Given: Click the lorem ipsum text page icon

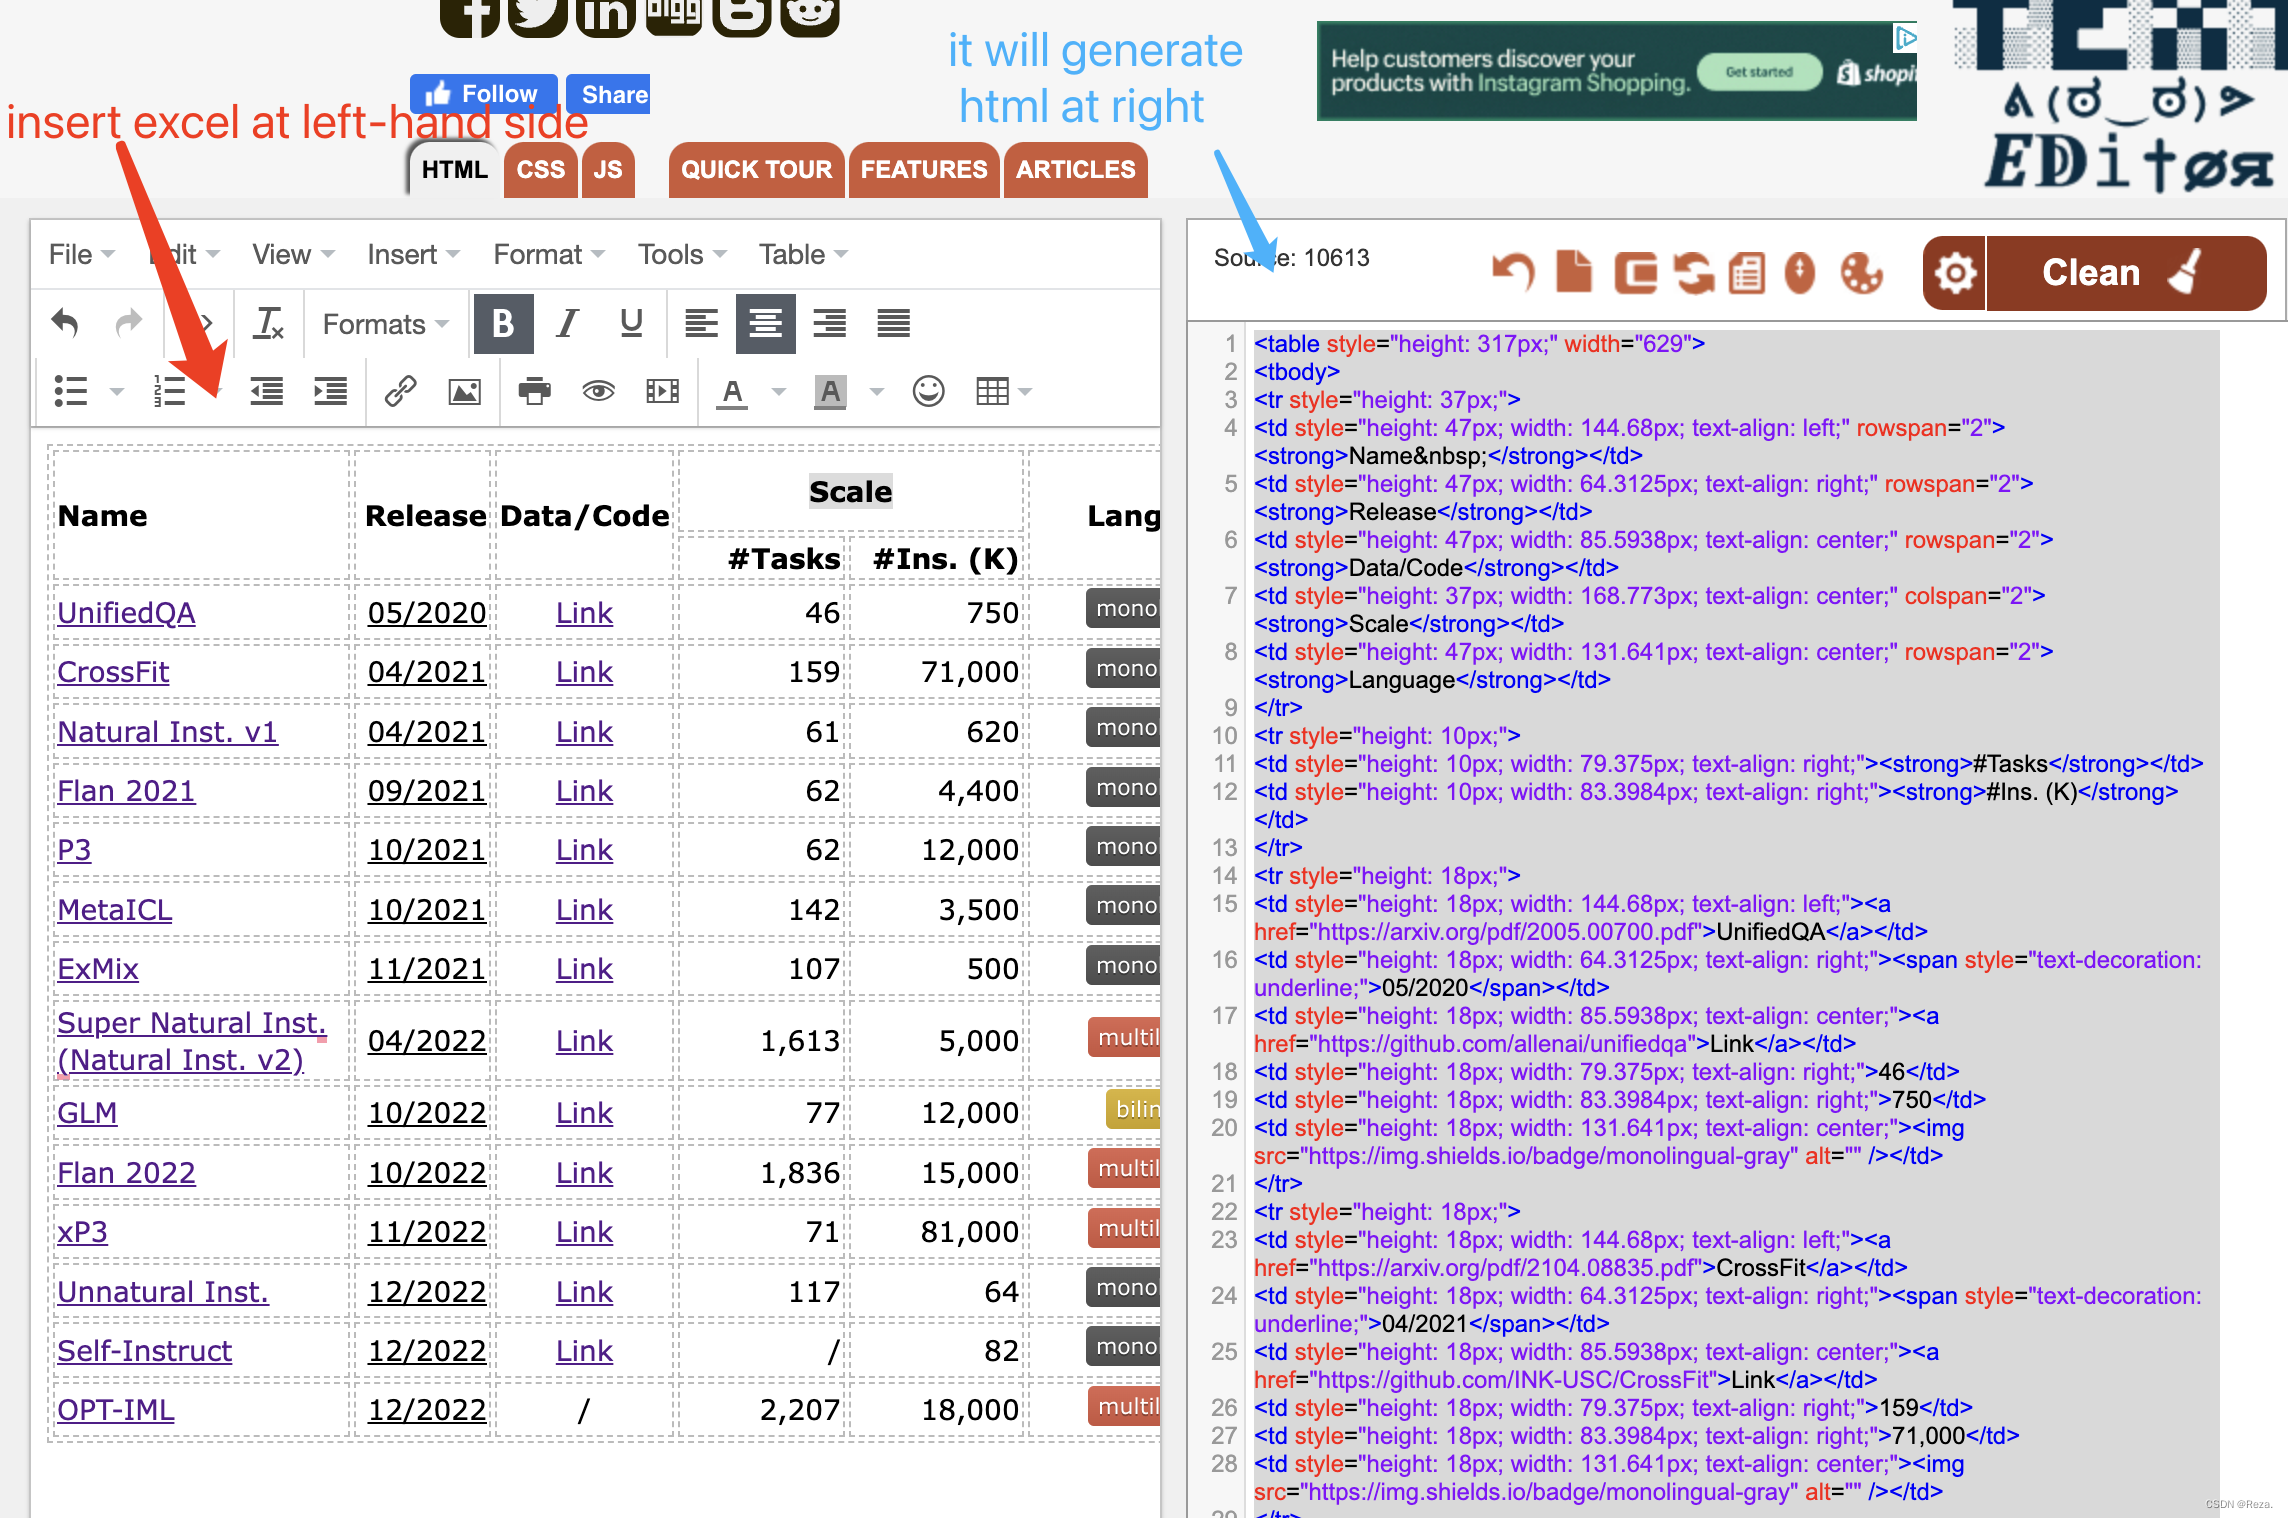Looking at the screenshot, I should click(x=1747, y=272).
